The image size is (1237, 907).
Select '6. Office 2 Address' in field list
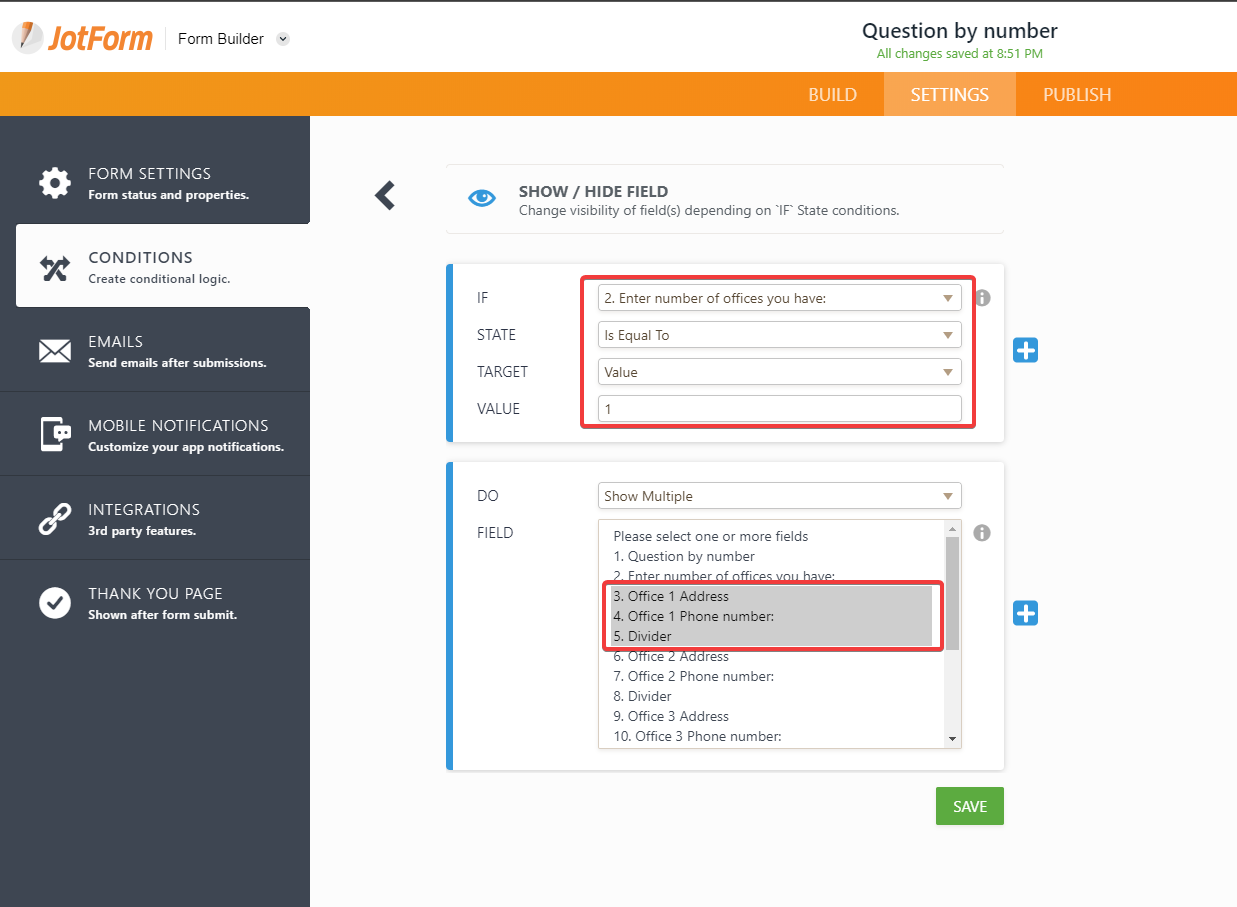(671, 656)
